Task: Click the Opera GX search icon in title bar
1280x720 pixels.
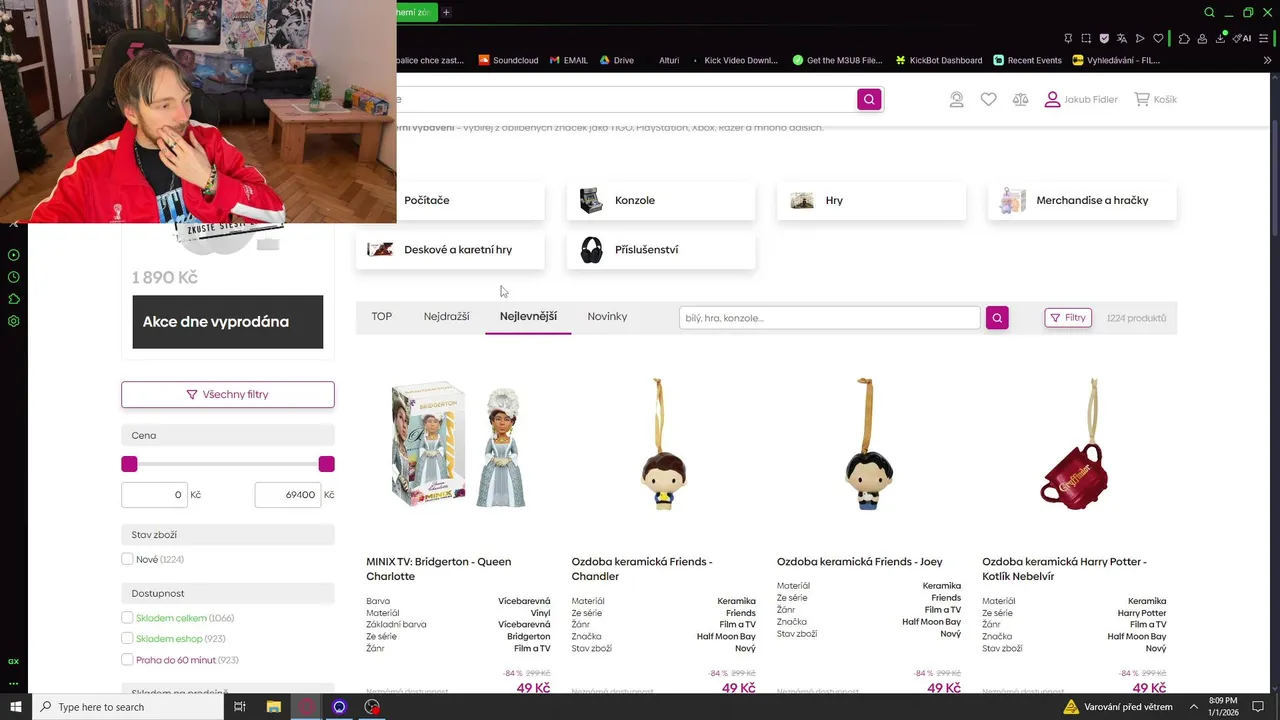Action: coord(1209,12)
